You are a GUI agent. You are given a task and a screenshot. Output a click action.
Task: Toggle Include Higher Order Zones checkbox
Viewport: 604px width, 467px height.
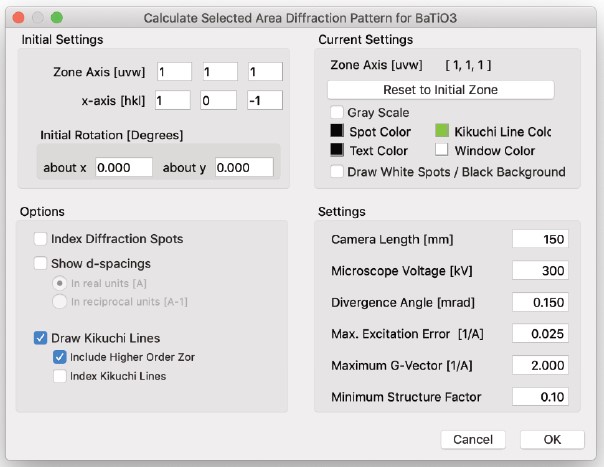click(59, 357)
